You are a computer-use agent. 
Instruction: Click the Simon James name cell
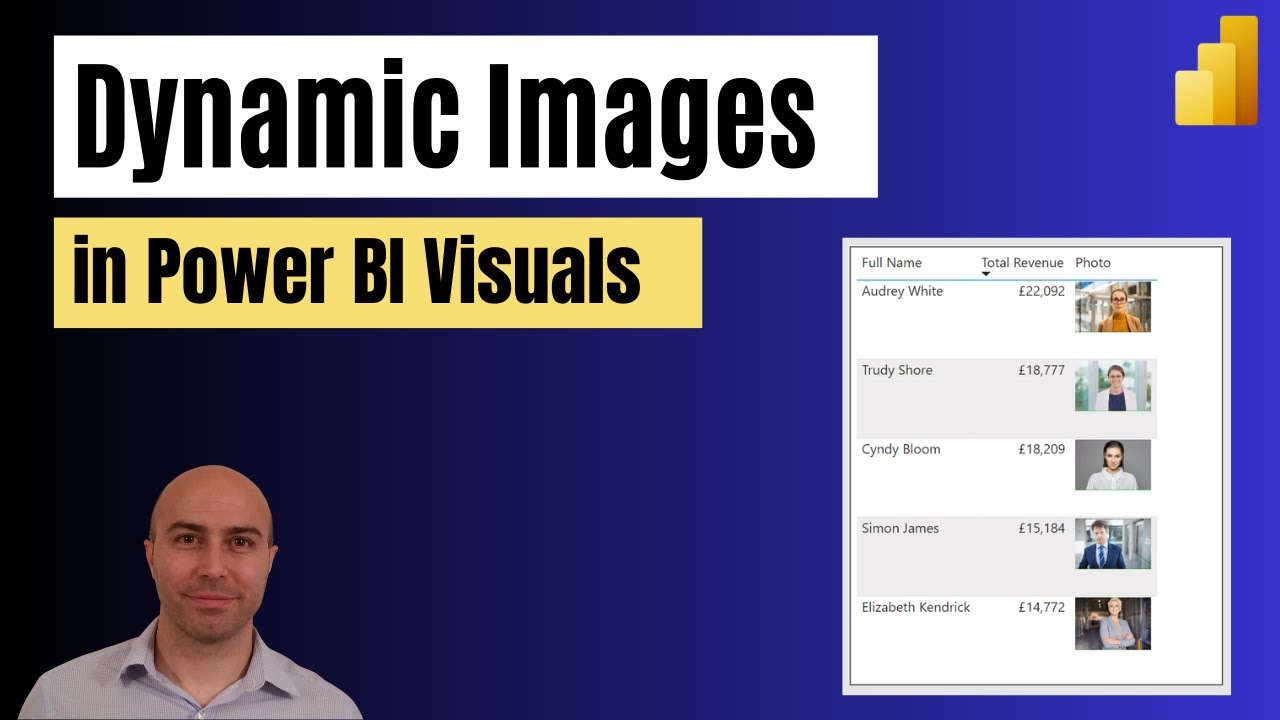pyautogui.click(x=900, y=528)
